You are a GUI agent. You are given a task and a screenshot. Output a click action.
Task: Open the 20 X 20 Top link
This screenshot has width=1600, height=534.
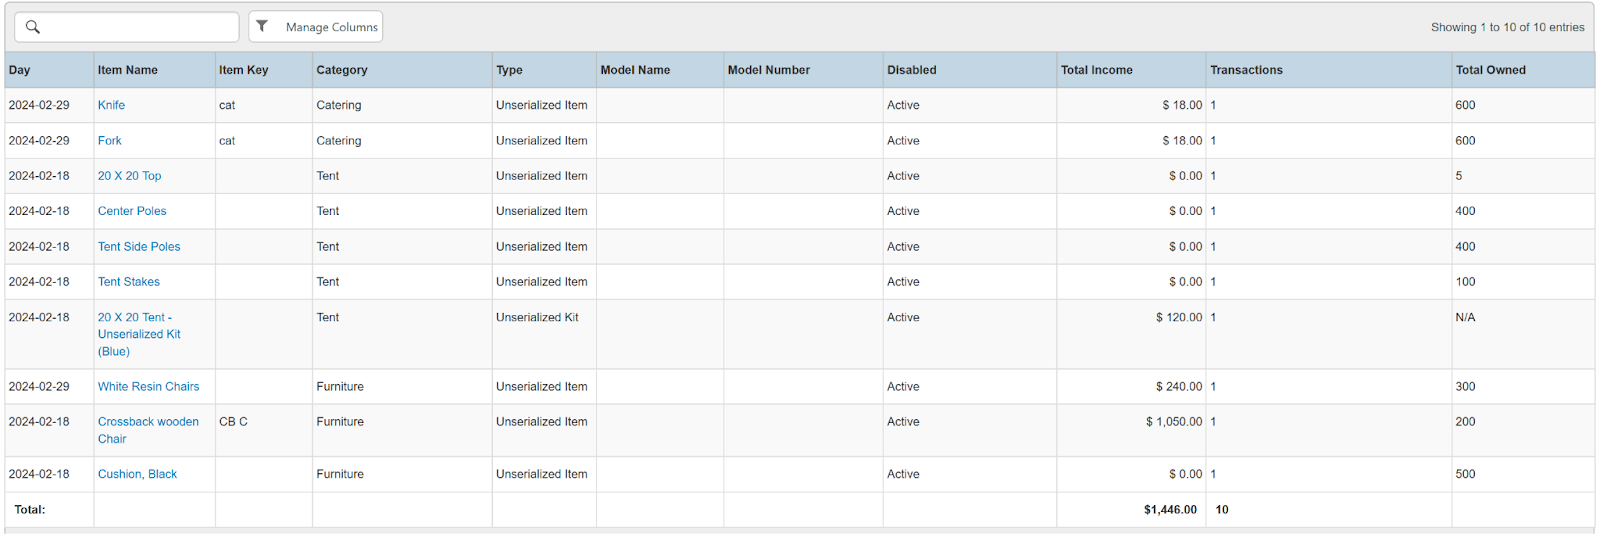tap(129, 176)
